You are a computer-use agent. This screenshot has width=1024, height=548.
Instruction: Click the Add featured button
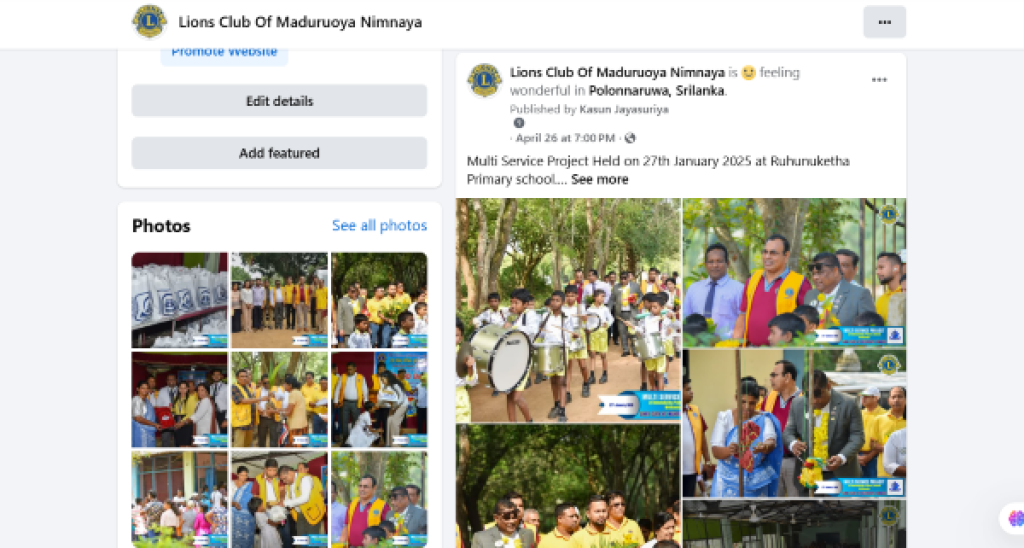pos(280,153)
